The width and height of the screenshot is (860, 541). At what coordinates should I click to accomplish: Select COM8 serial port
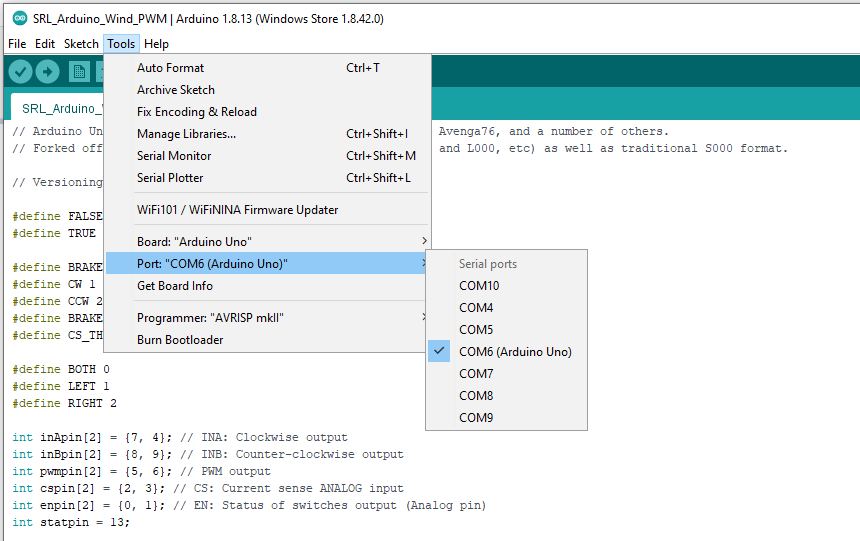click(506, 396)
